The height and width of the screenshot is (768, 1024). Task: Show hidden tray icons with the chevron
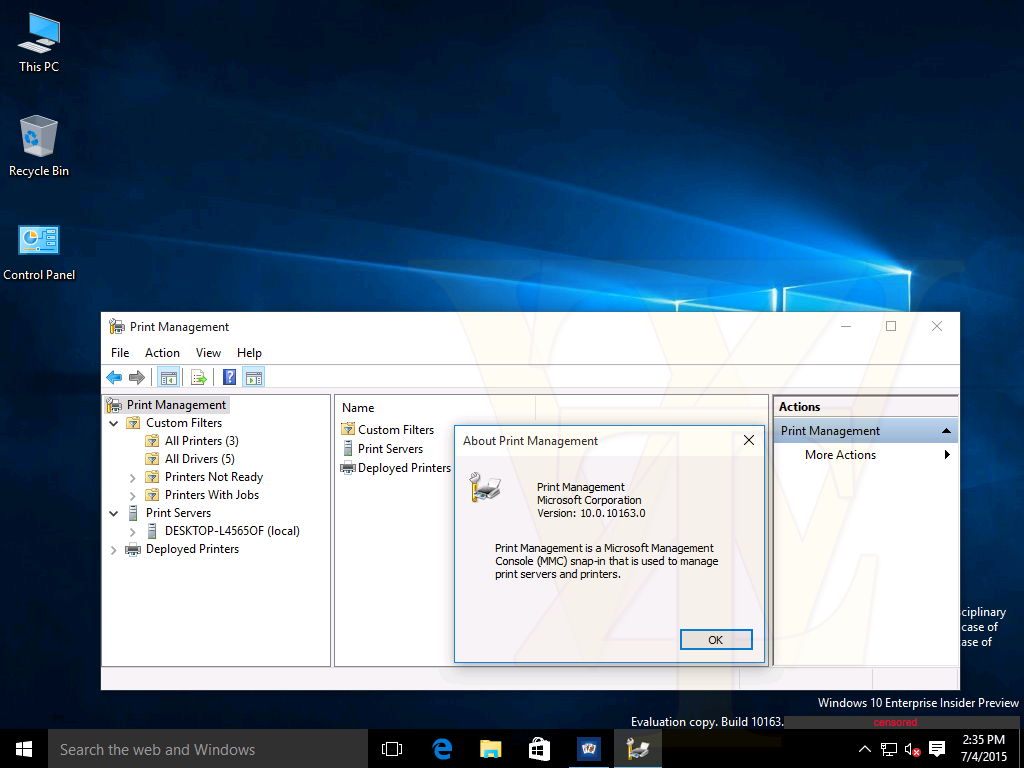(x=864, y=748)
